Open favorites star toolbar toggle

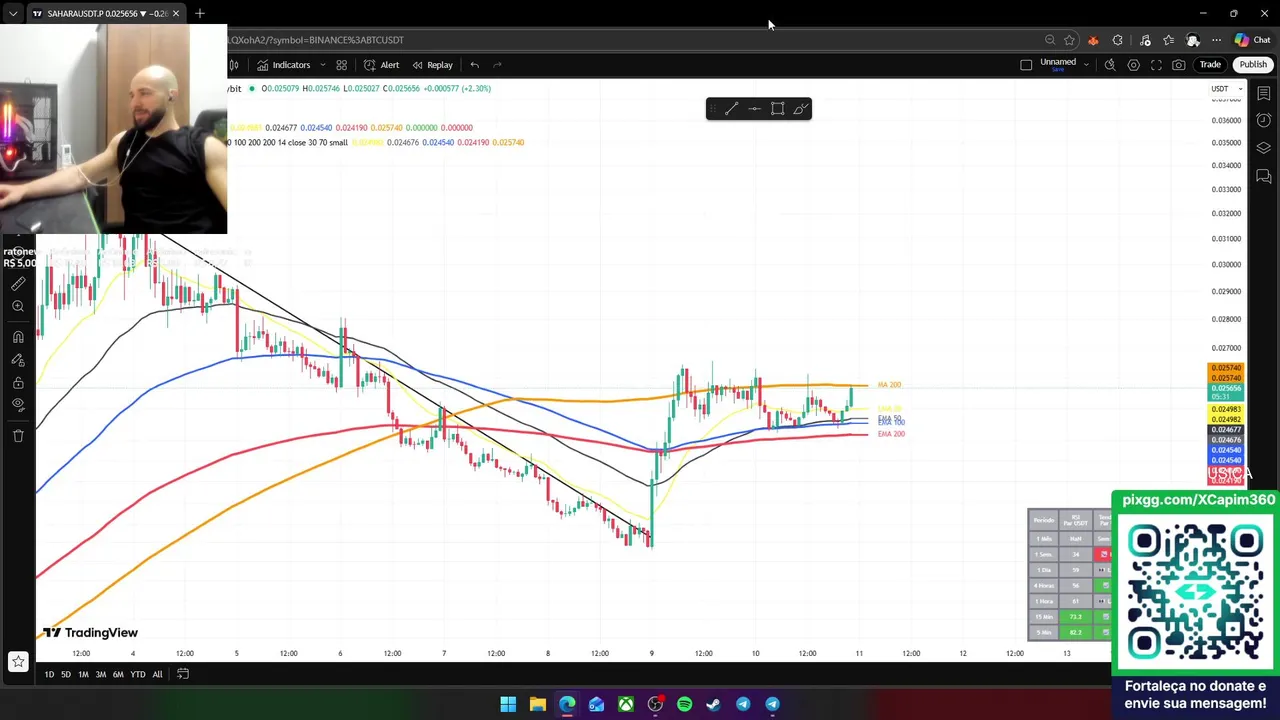[x=18, y=661]
